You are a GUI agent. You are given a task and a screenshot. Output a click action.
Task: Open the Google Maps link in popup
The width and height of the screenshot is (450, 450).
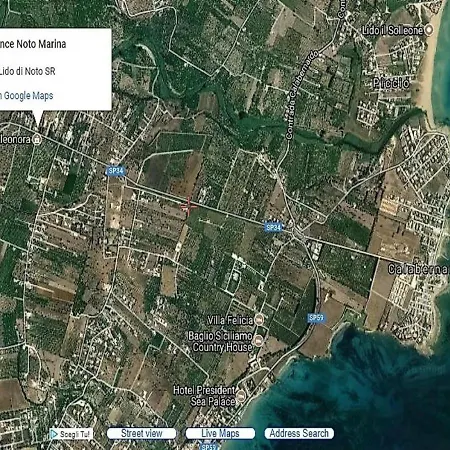(27, 96)
